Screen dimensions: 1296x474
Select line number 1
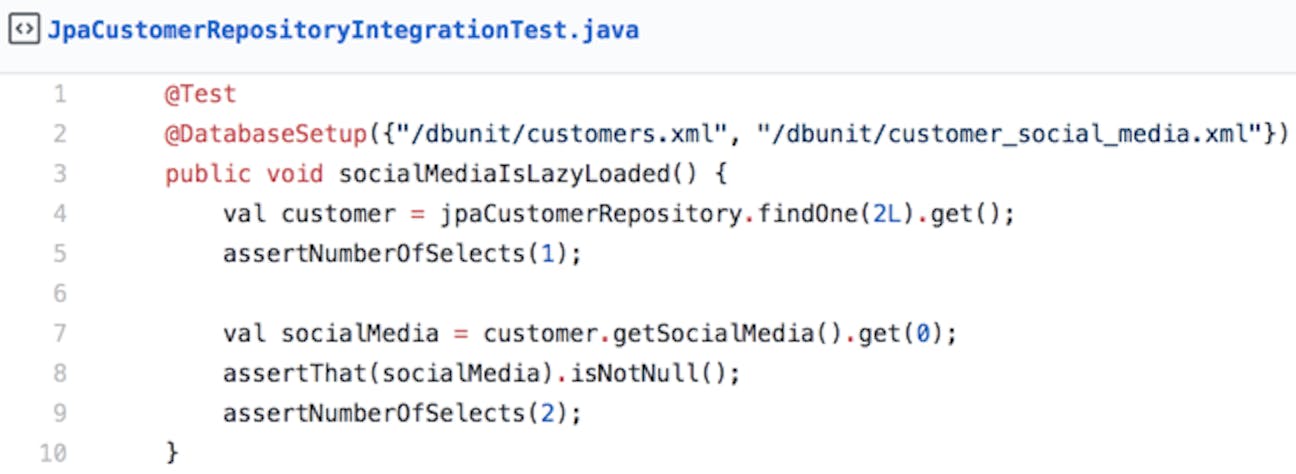click(x=60, y=95)
